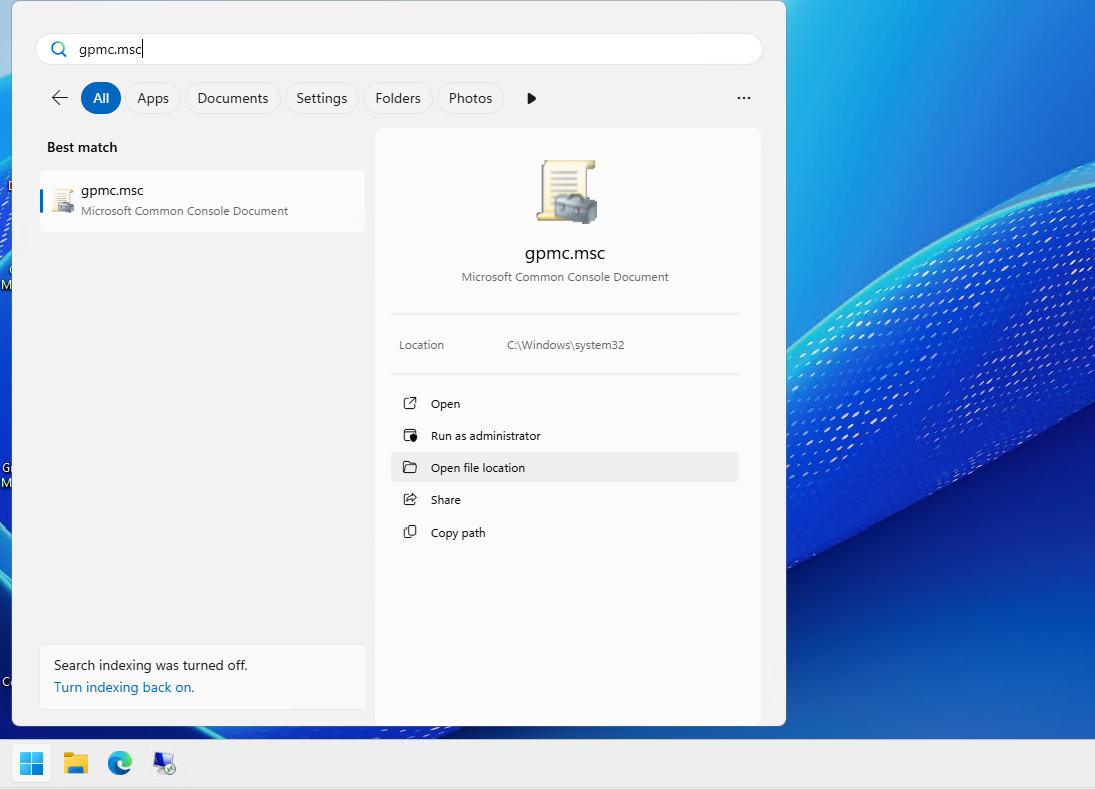Click the Turn indexing back on link
This screenshot has height=789, width=1095.
pyautogui.click(x=124, y=687)
